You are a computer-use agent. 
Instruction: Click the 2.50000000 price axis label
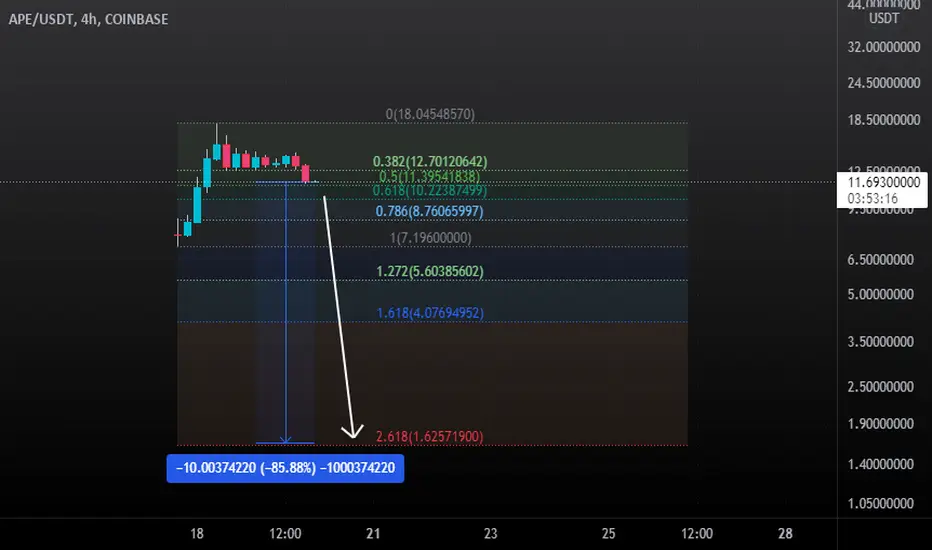coord(880,387)
